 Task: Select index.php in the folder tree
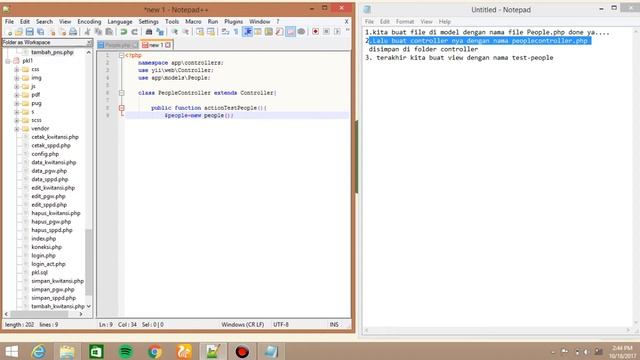pyautogui.click(x=44, y=239)
